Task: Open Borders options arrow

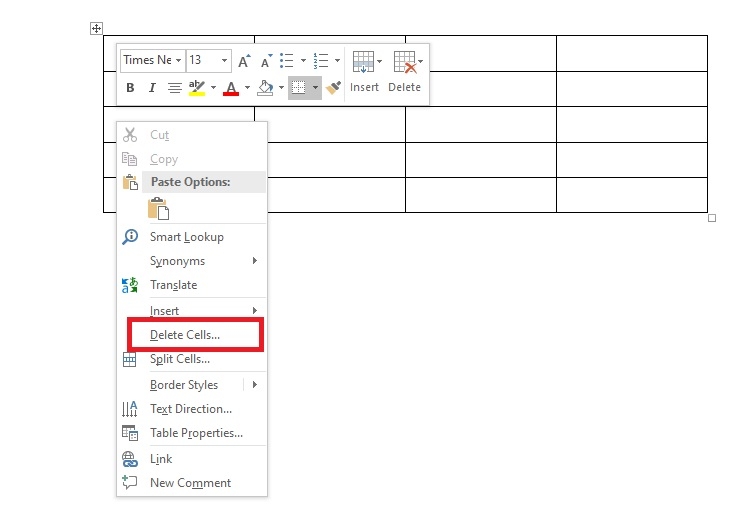Action: tap(315, 88)
